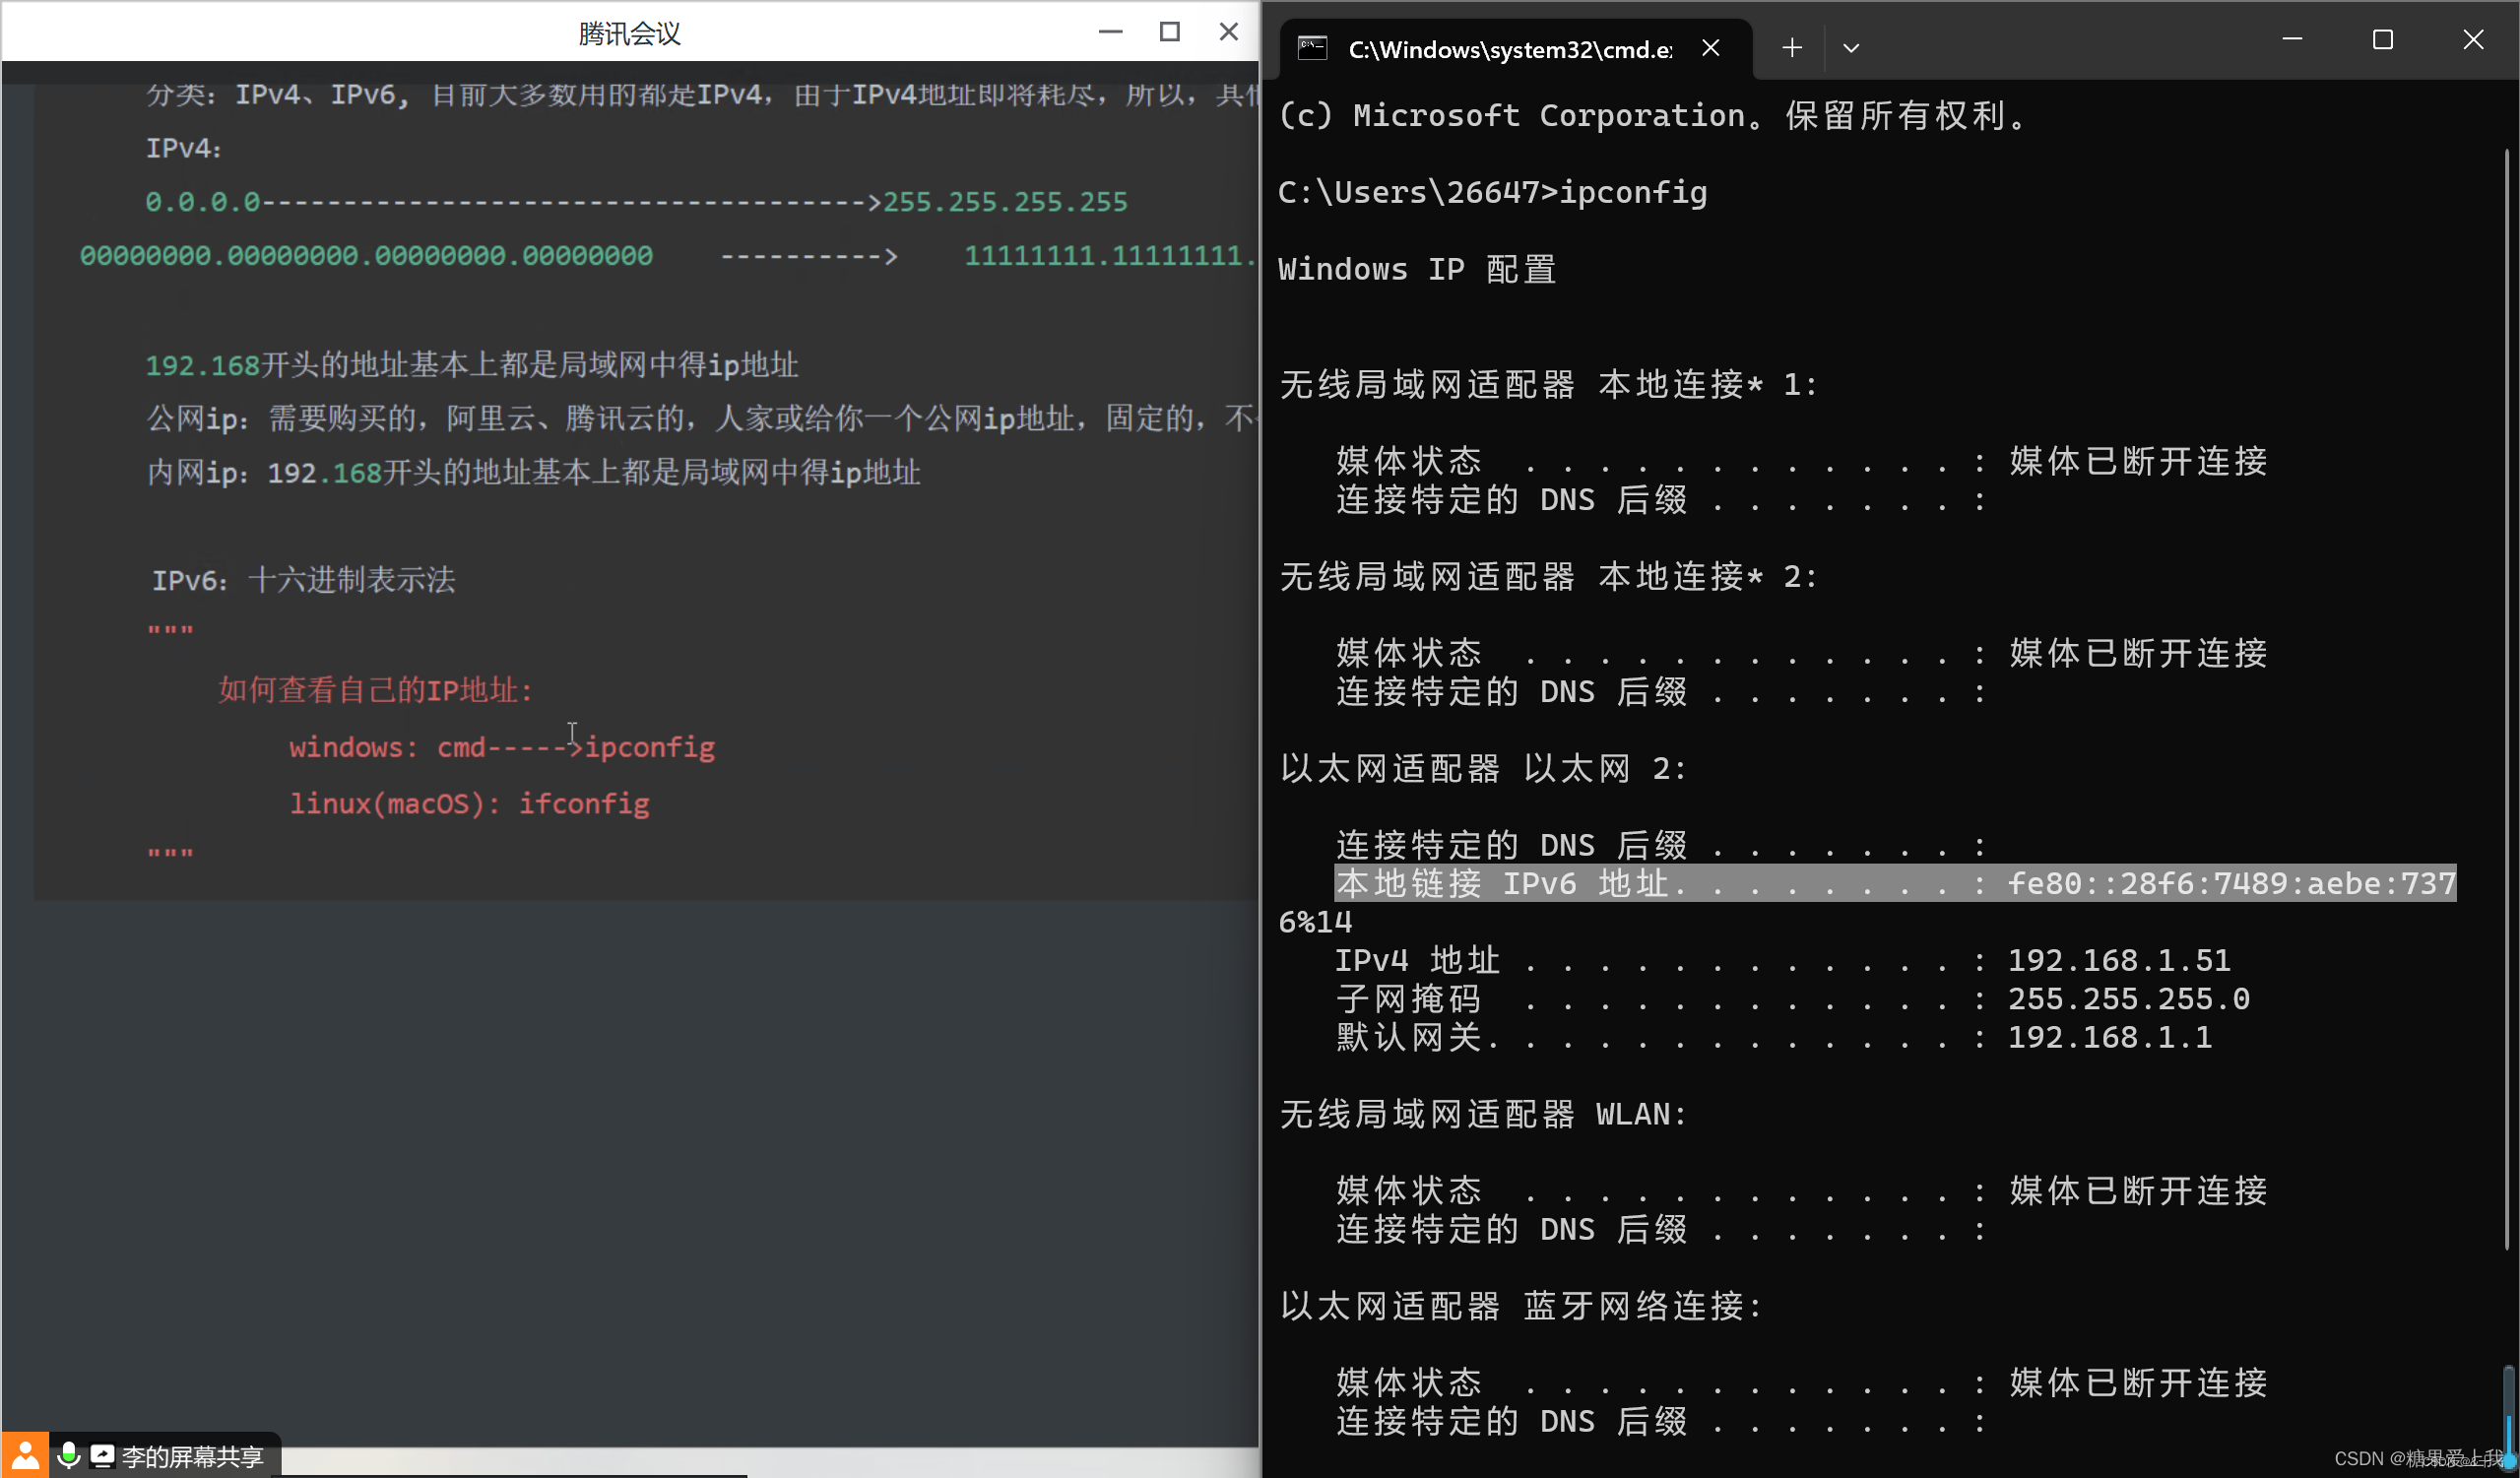Click the 腾讯会议 title bar text
Image resolution: width=2520 pixels, height=1478 pixels.
(x=629, y=34)
